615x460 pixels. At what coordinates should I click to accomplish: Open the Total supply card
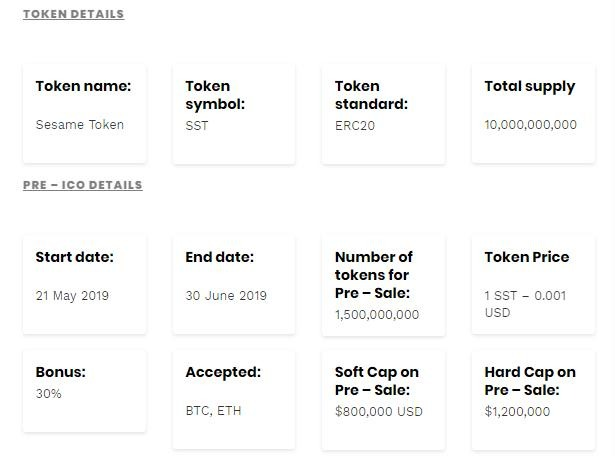(x=533, y=114)
